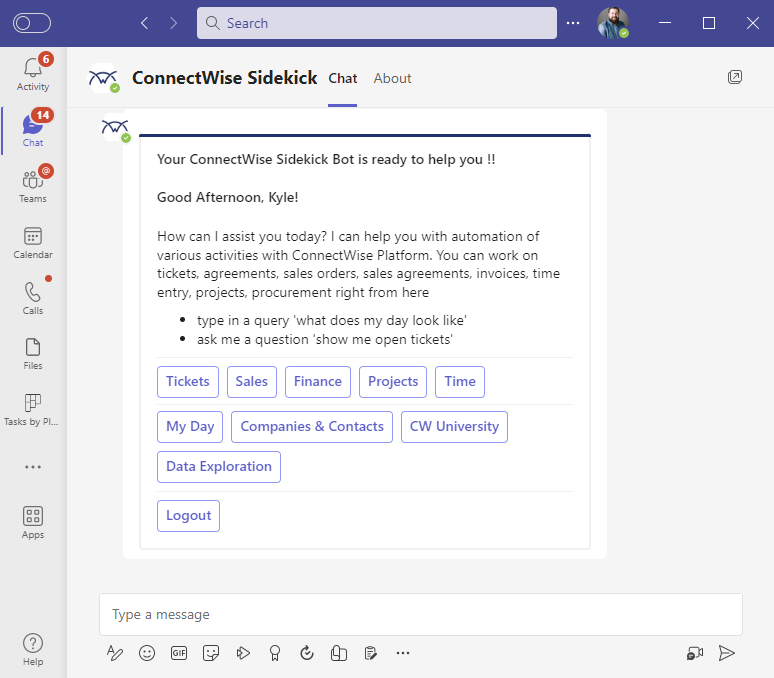
Task: Click the Record video clip icon
Action: [x=695, y=653]
